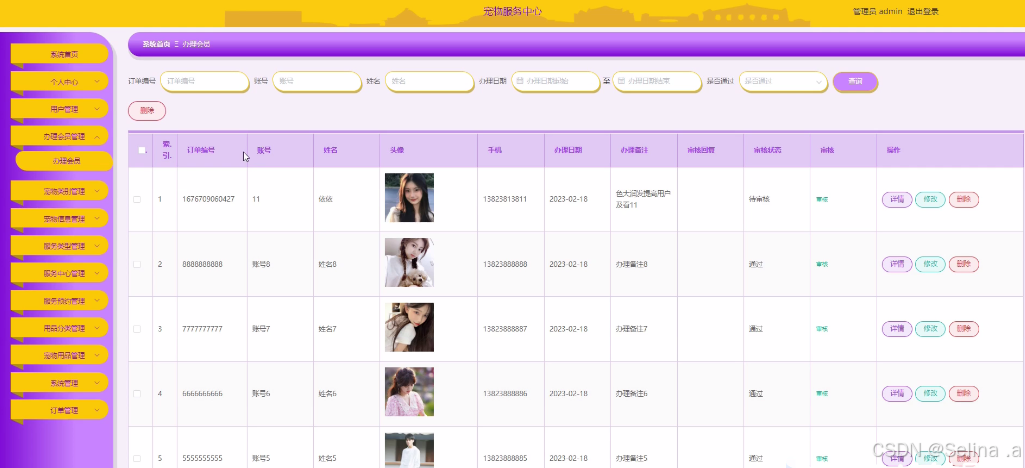Click the 办理日期 start date input

coord(556,82)
